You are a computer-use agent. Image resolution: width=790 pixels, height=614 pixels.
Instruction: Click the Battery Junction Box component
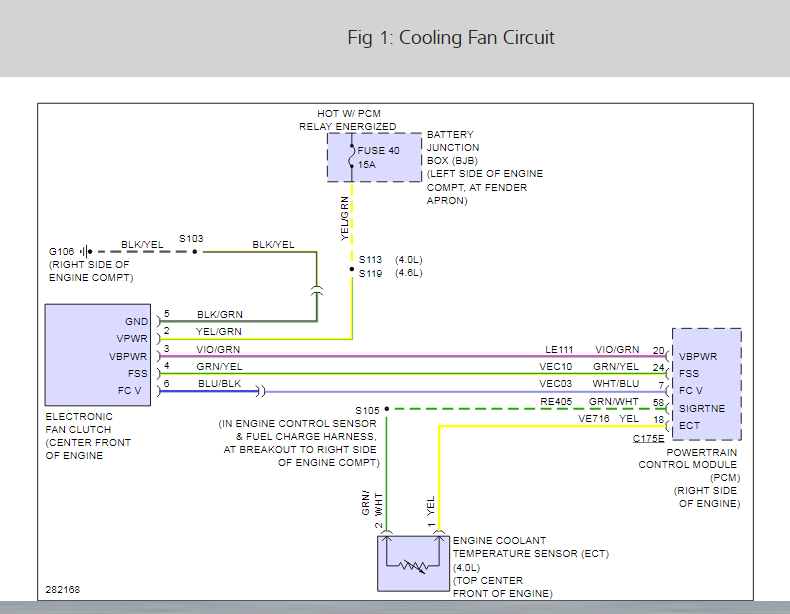[x=374, y=157]
